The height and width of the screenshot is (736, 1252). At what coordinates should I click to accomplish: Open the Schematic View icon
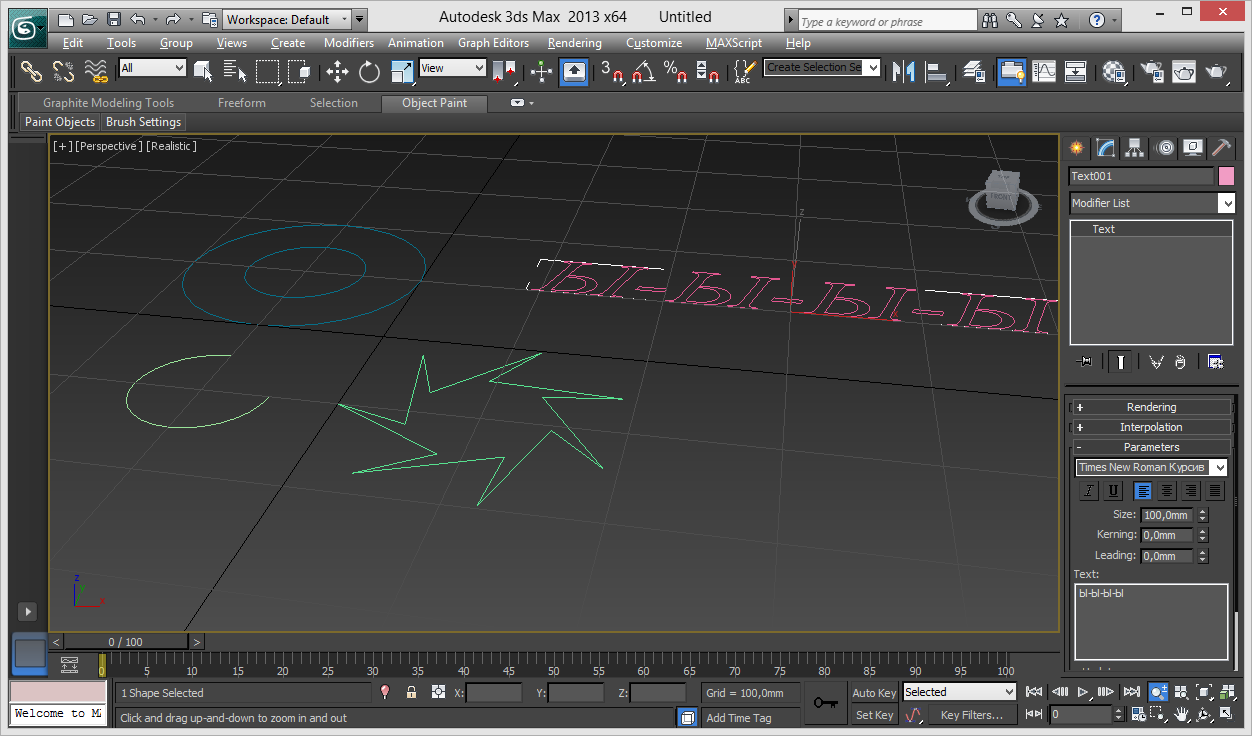pos(1076,71)
